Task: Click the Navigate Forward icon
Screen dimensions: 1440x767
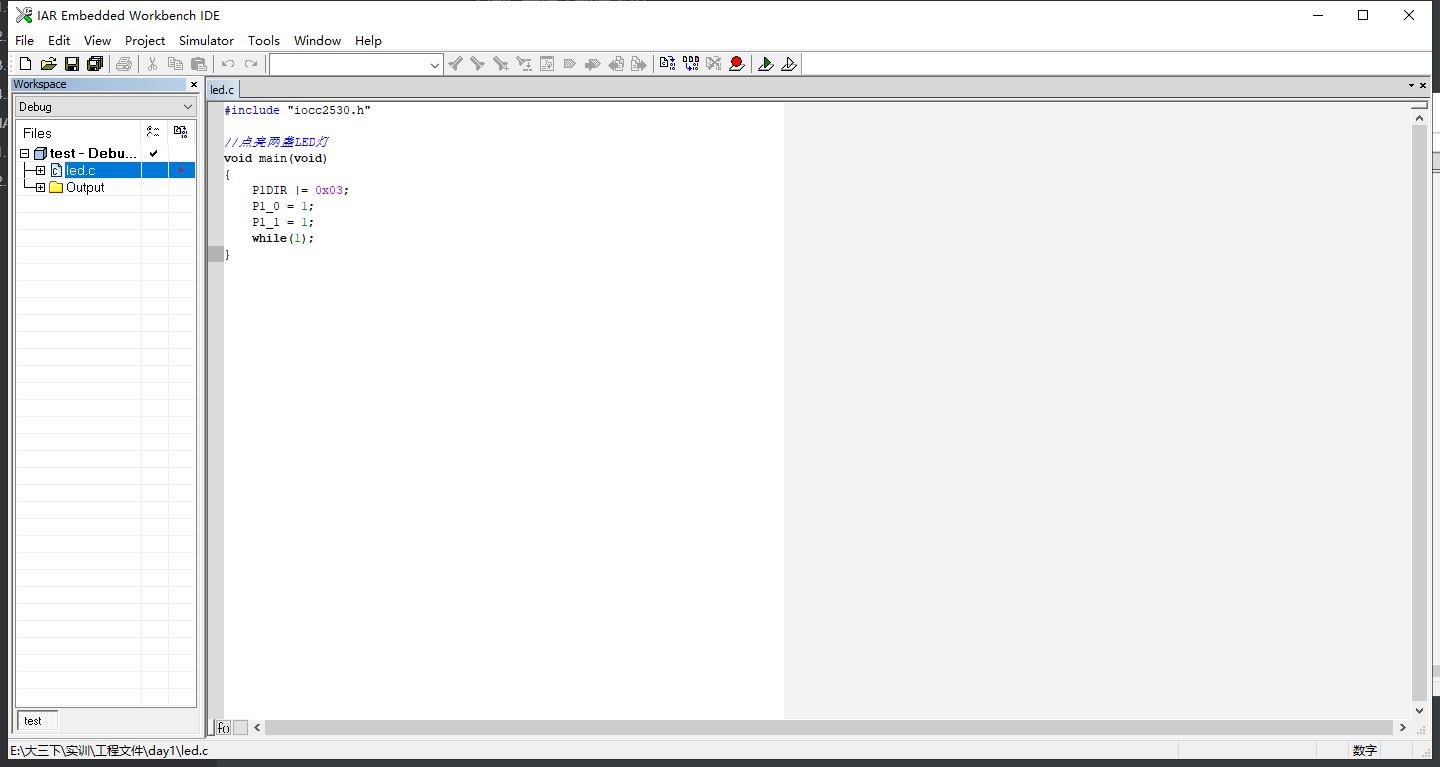Action: tap(639, 64)
